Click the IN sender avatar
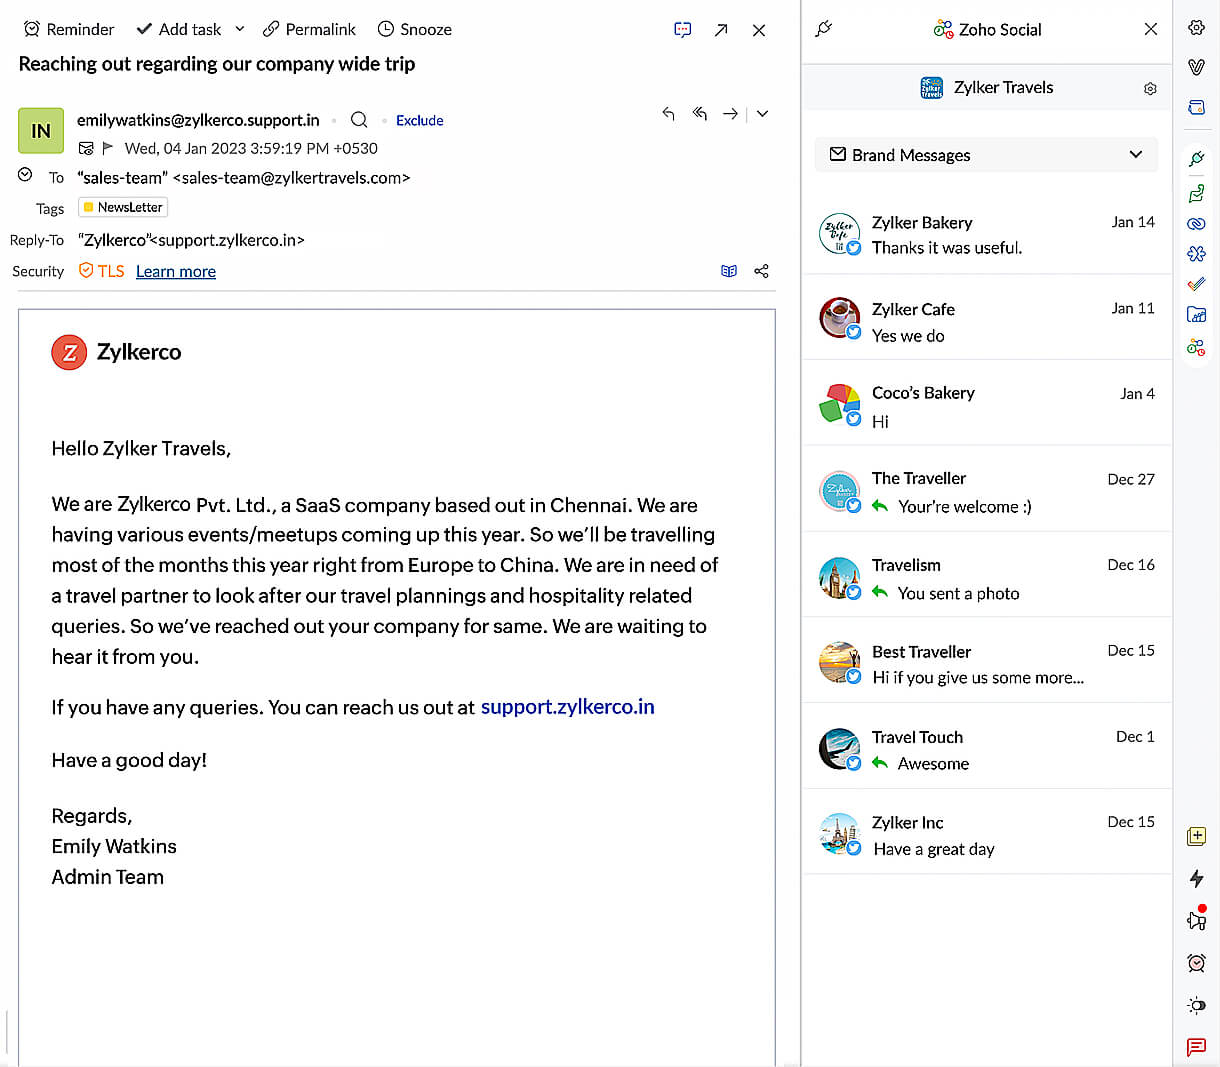Viewport: 1220px width, 1067px height. (x=41, y=131)
